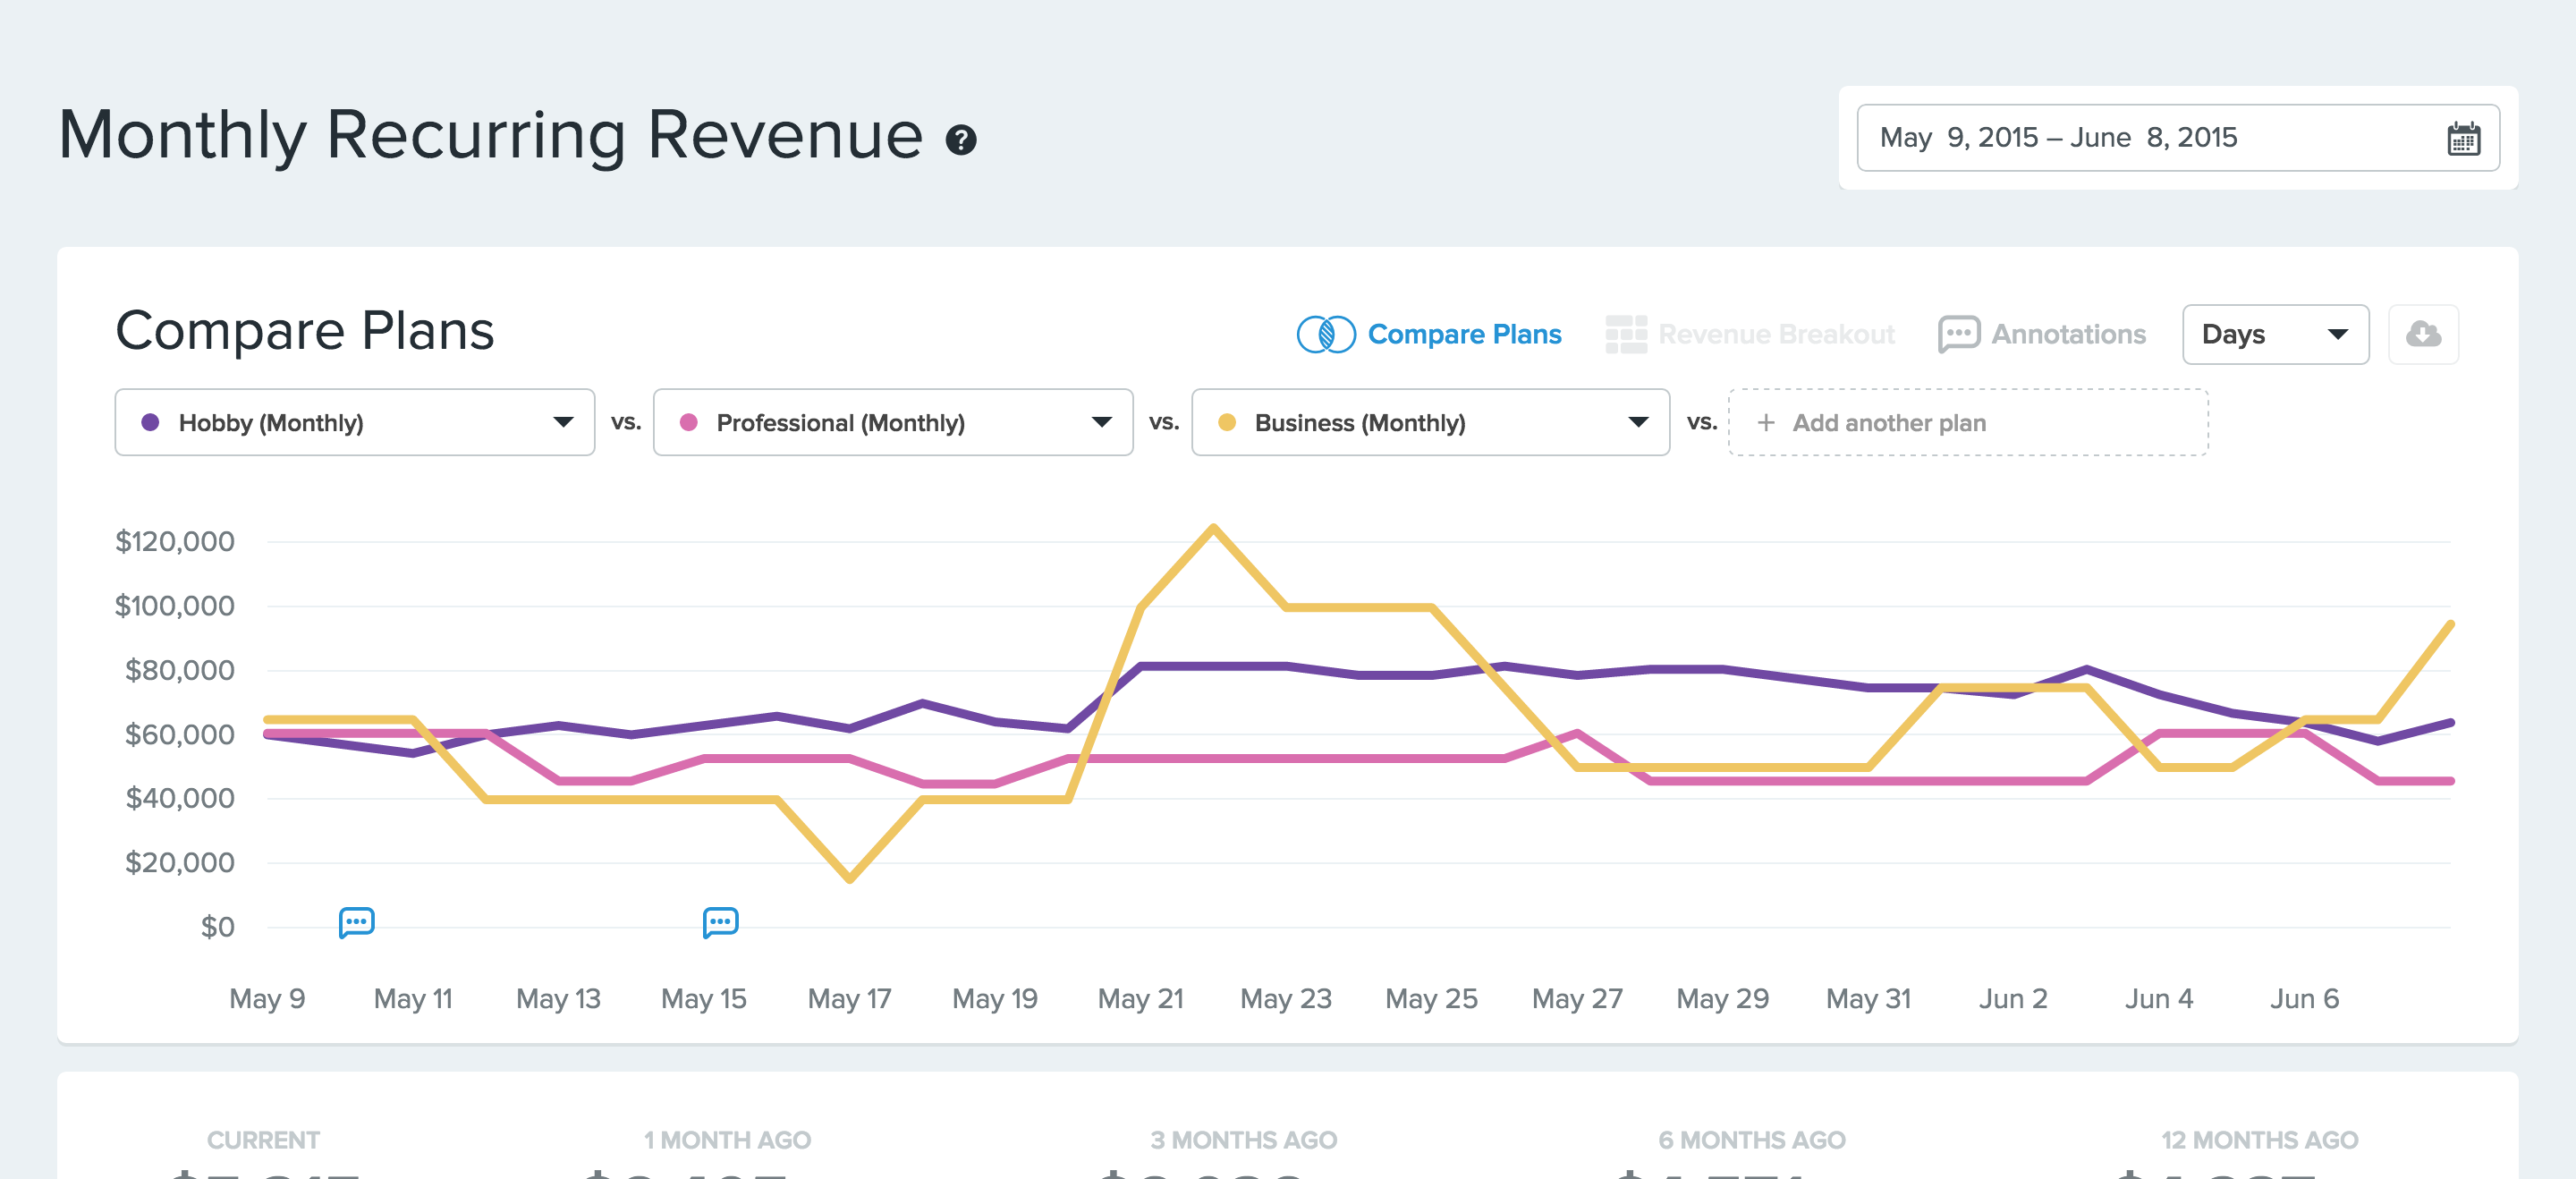Click the purple Hobby plan color dot

pos(150,422)
